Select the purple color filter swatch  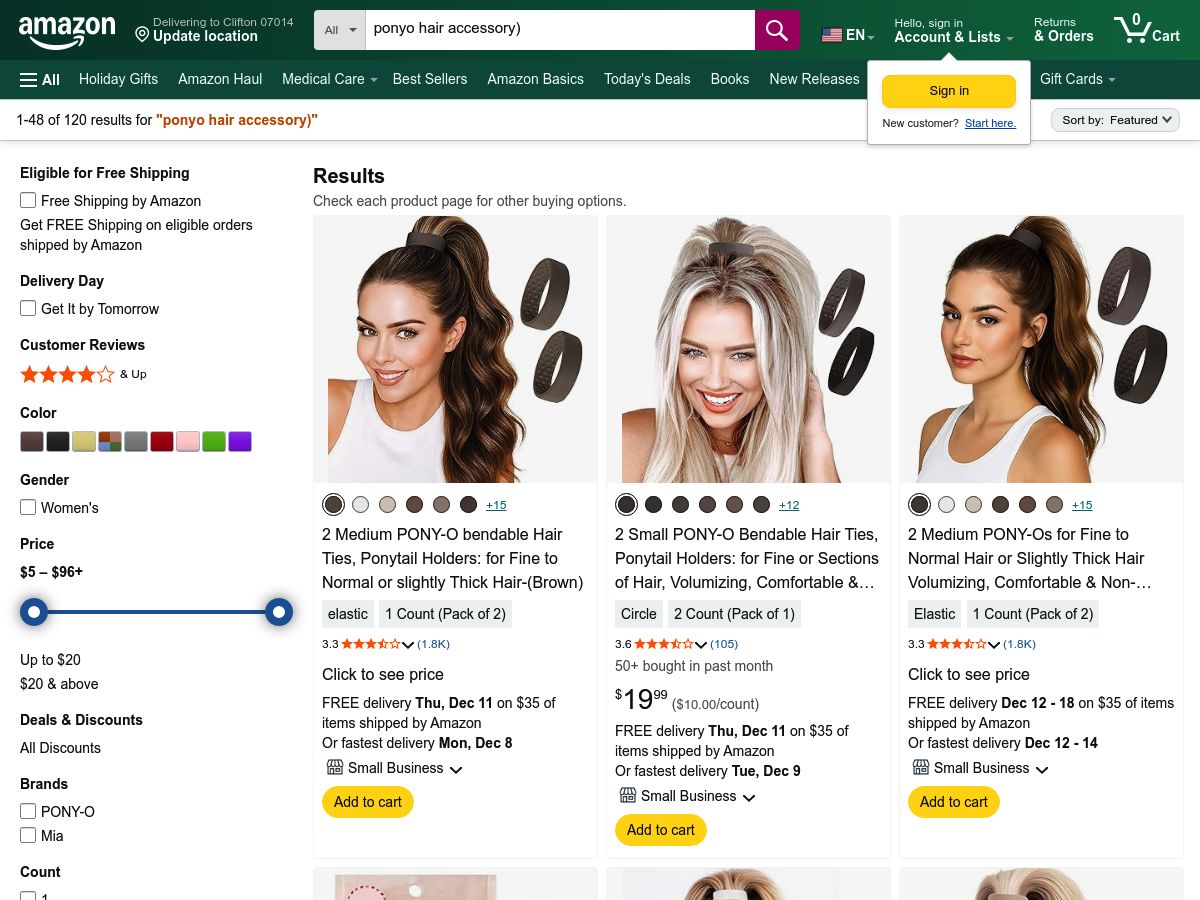[x=240, y=442]
